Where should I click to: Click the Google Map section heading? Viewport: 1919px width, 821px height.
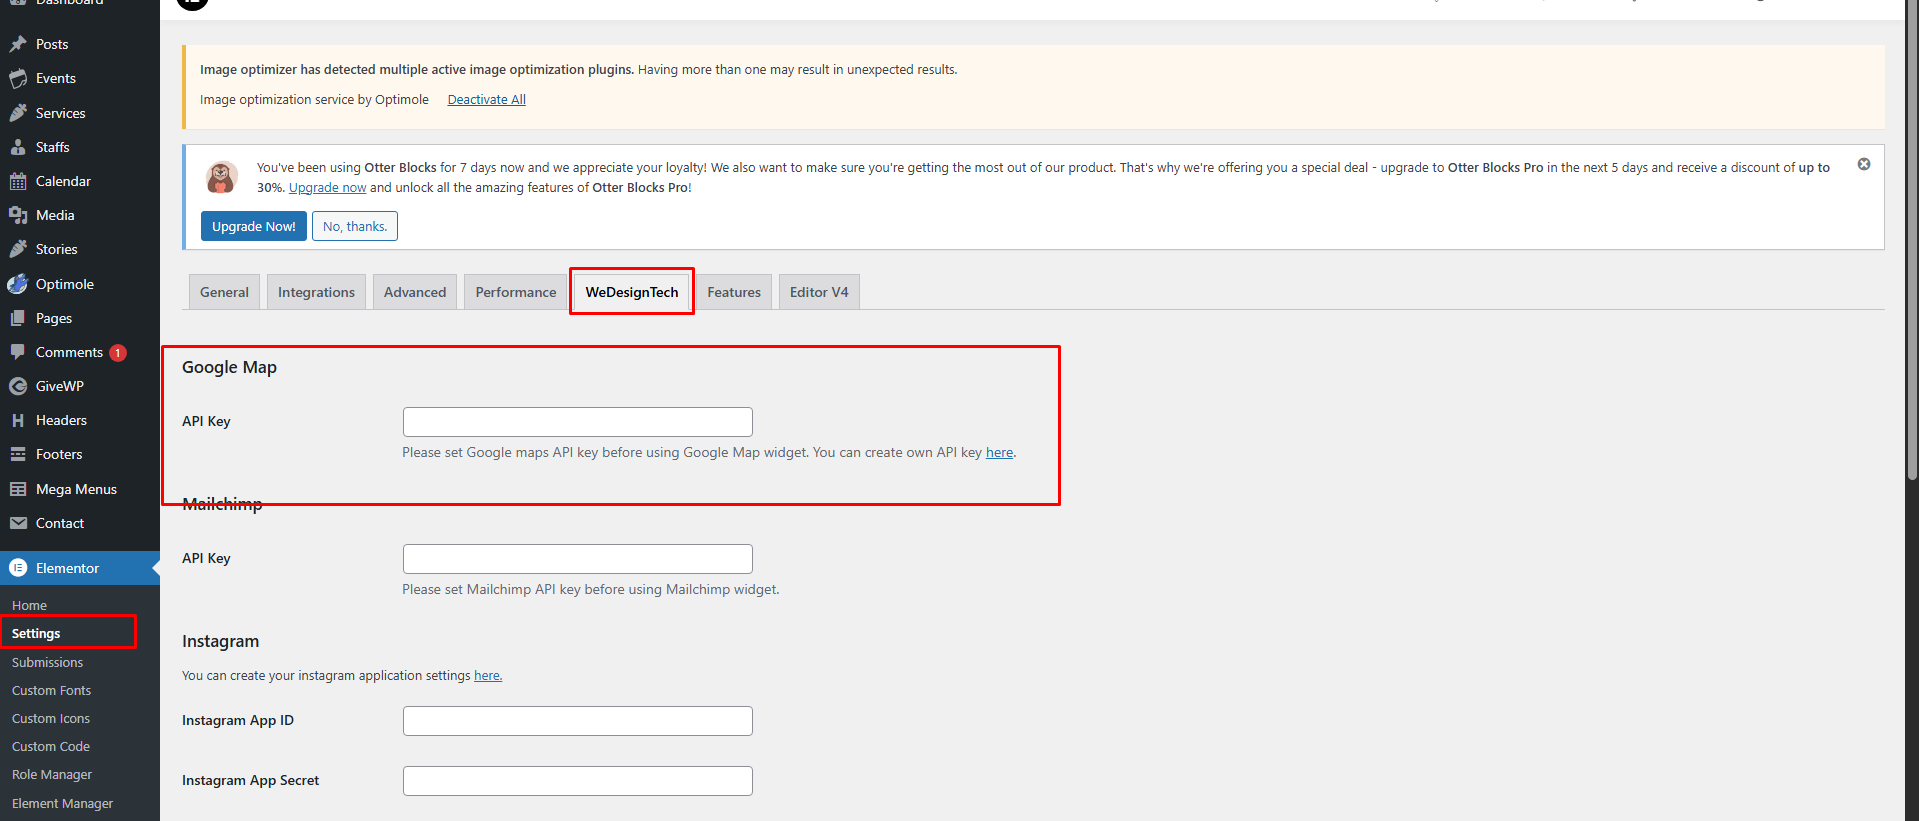pos(230,367)
